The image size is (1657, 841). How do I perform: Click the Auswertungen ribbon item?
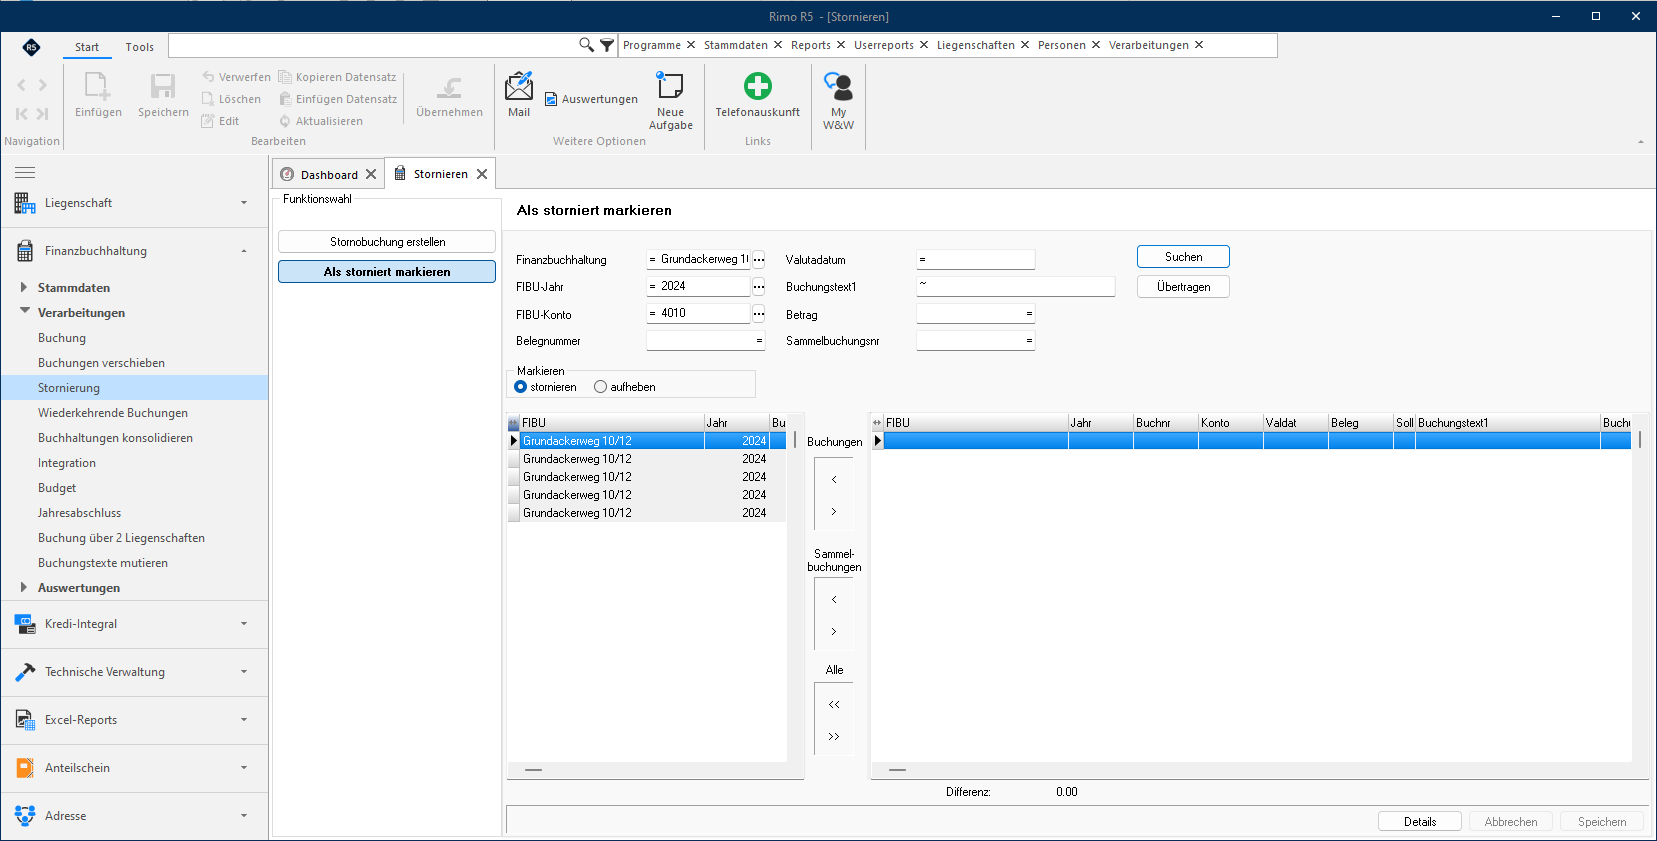[591, 99]
